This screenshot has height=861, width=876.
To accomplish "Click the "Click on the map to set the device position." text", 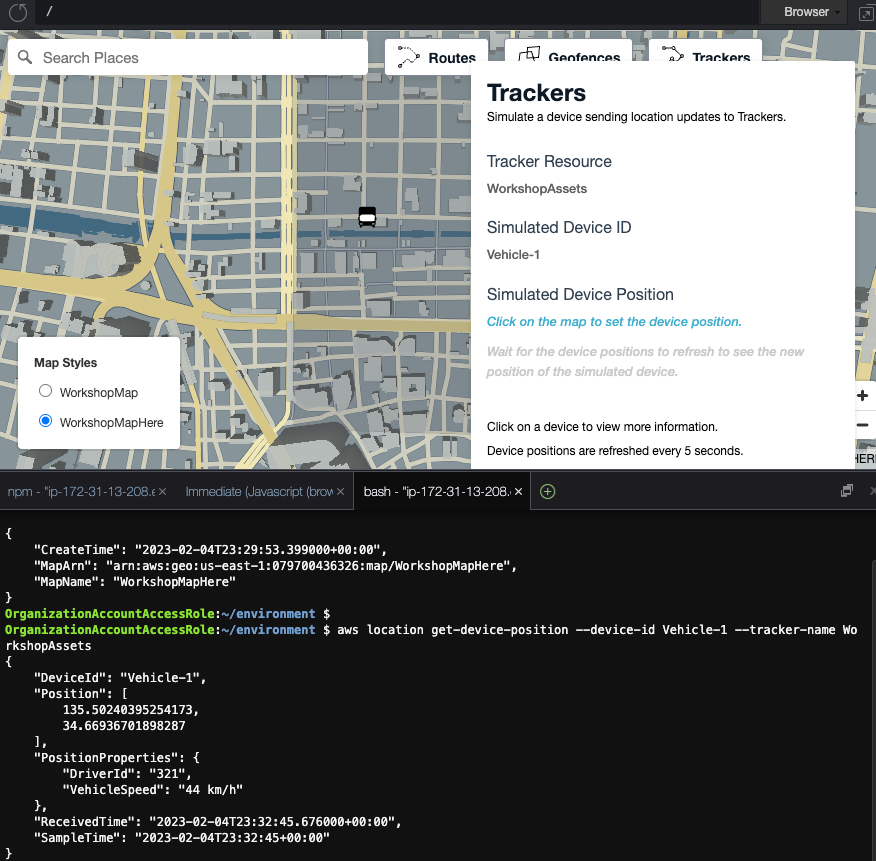I will (614, 322).
